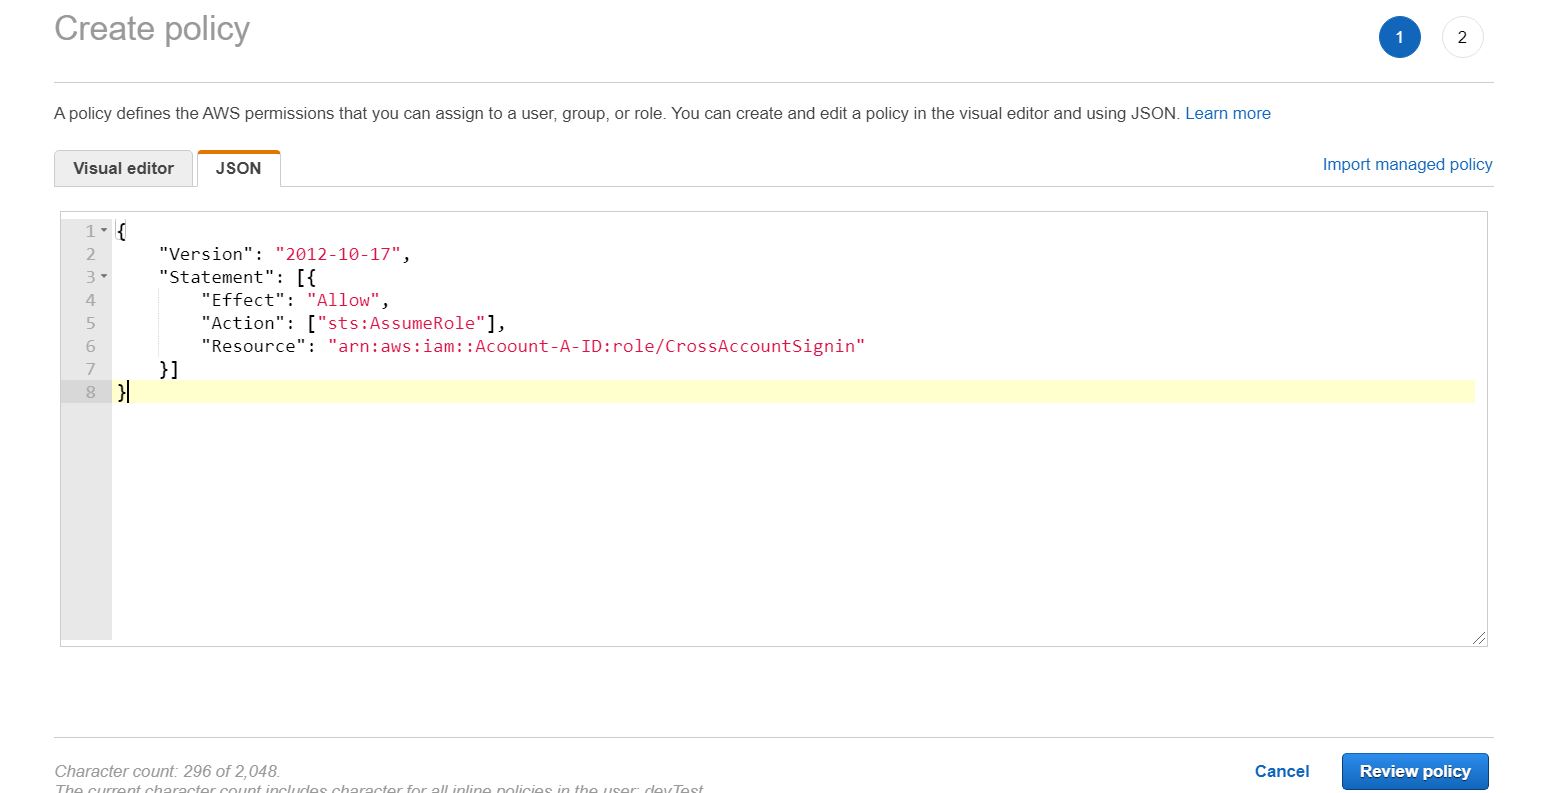
Task: Click Import managed policy link
Action: click(1407, 164)
